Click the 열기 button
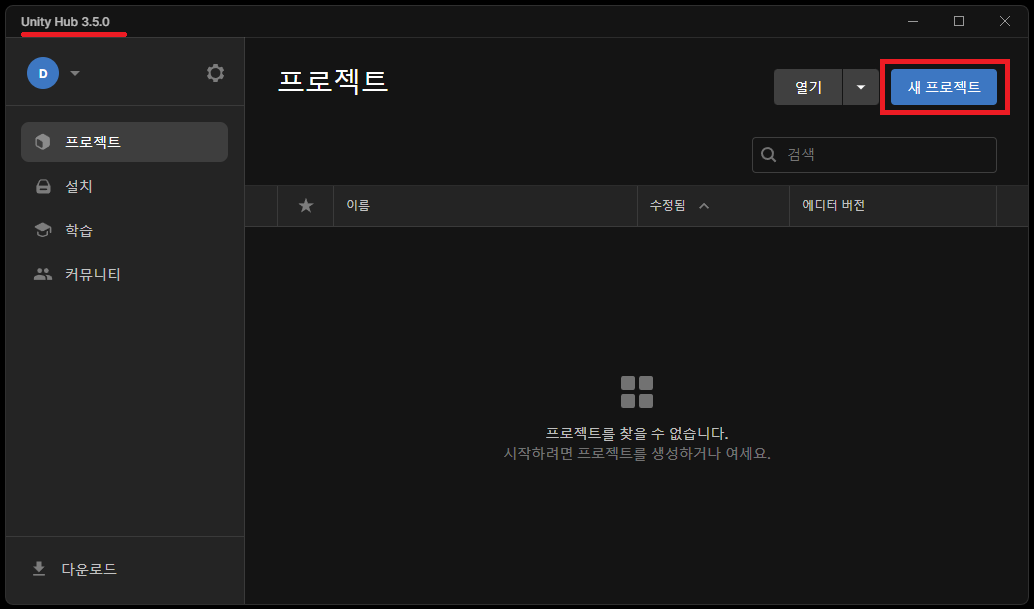This screenshot has width=1034, height=609. click(808, 87)
